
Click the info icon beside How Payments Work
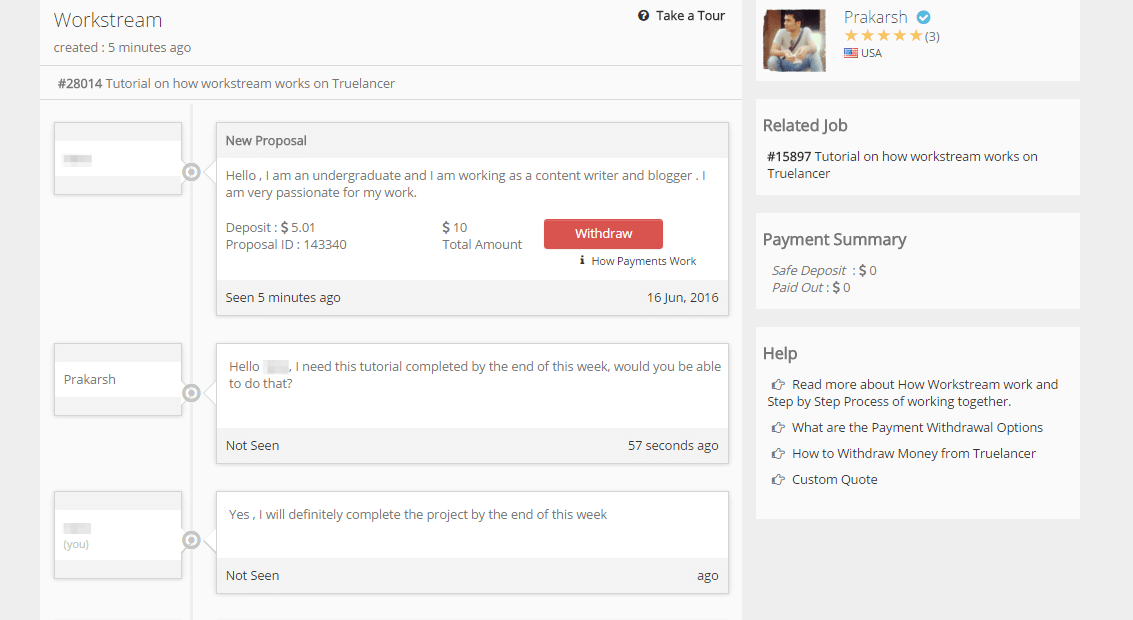click(582, 261)
